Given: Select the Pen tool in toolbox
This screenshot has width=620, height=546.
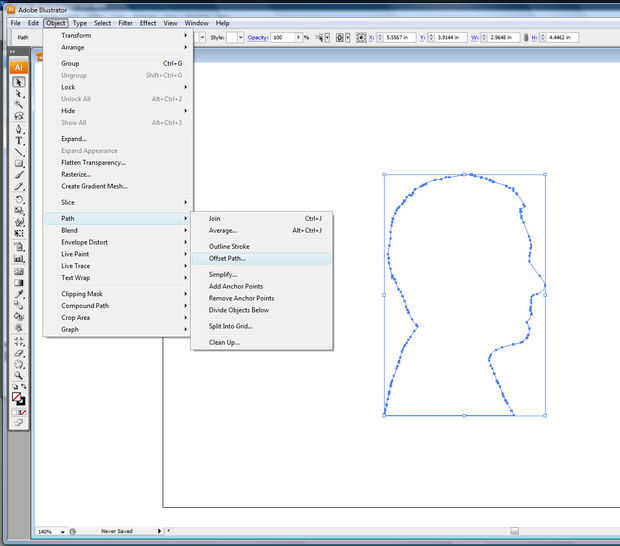Looking at the screenshot, I should 18,129.
